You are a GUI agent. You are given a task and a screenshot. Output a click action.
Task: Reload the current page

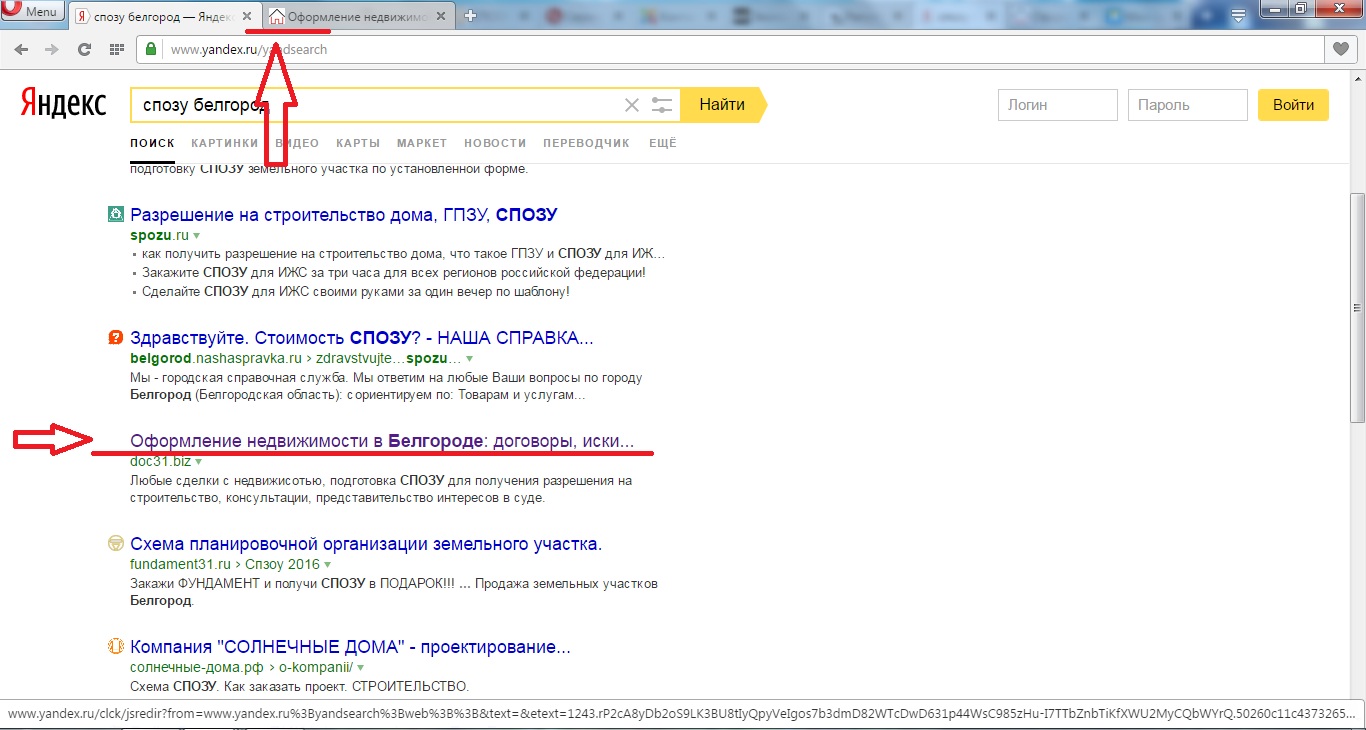85,49
